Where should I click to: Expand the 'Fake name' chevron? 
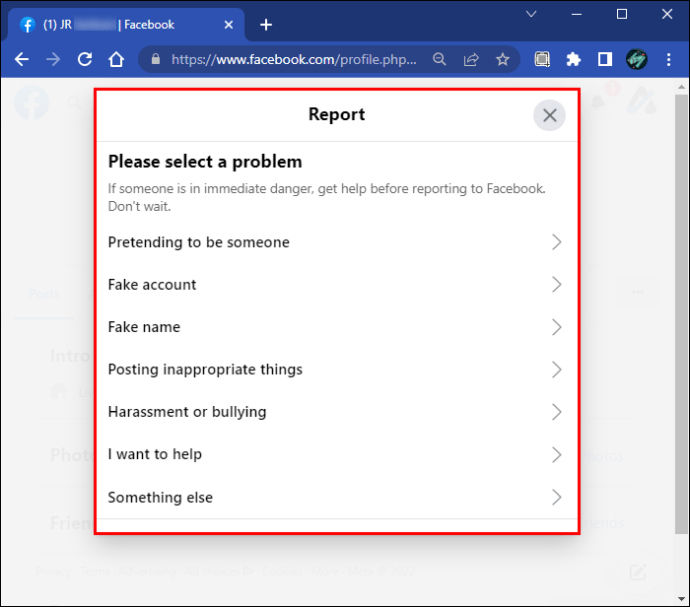(x=557, y=327)
